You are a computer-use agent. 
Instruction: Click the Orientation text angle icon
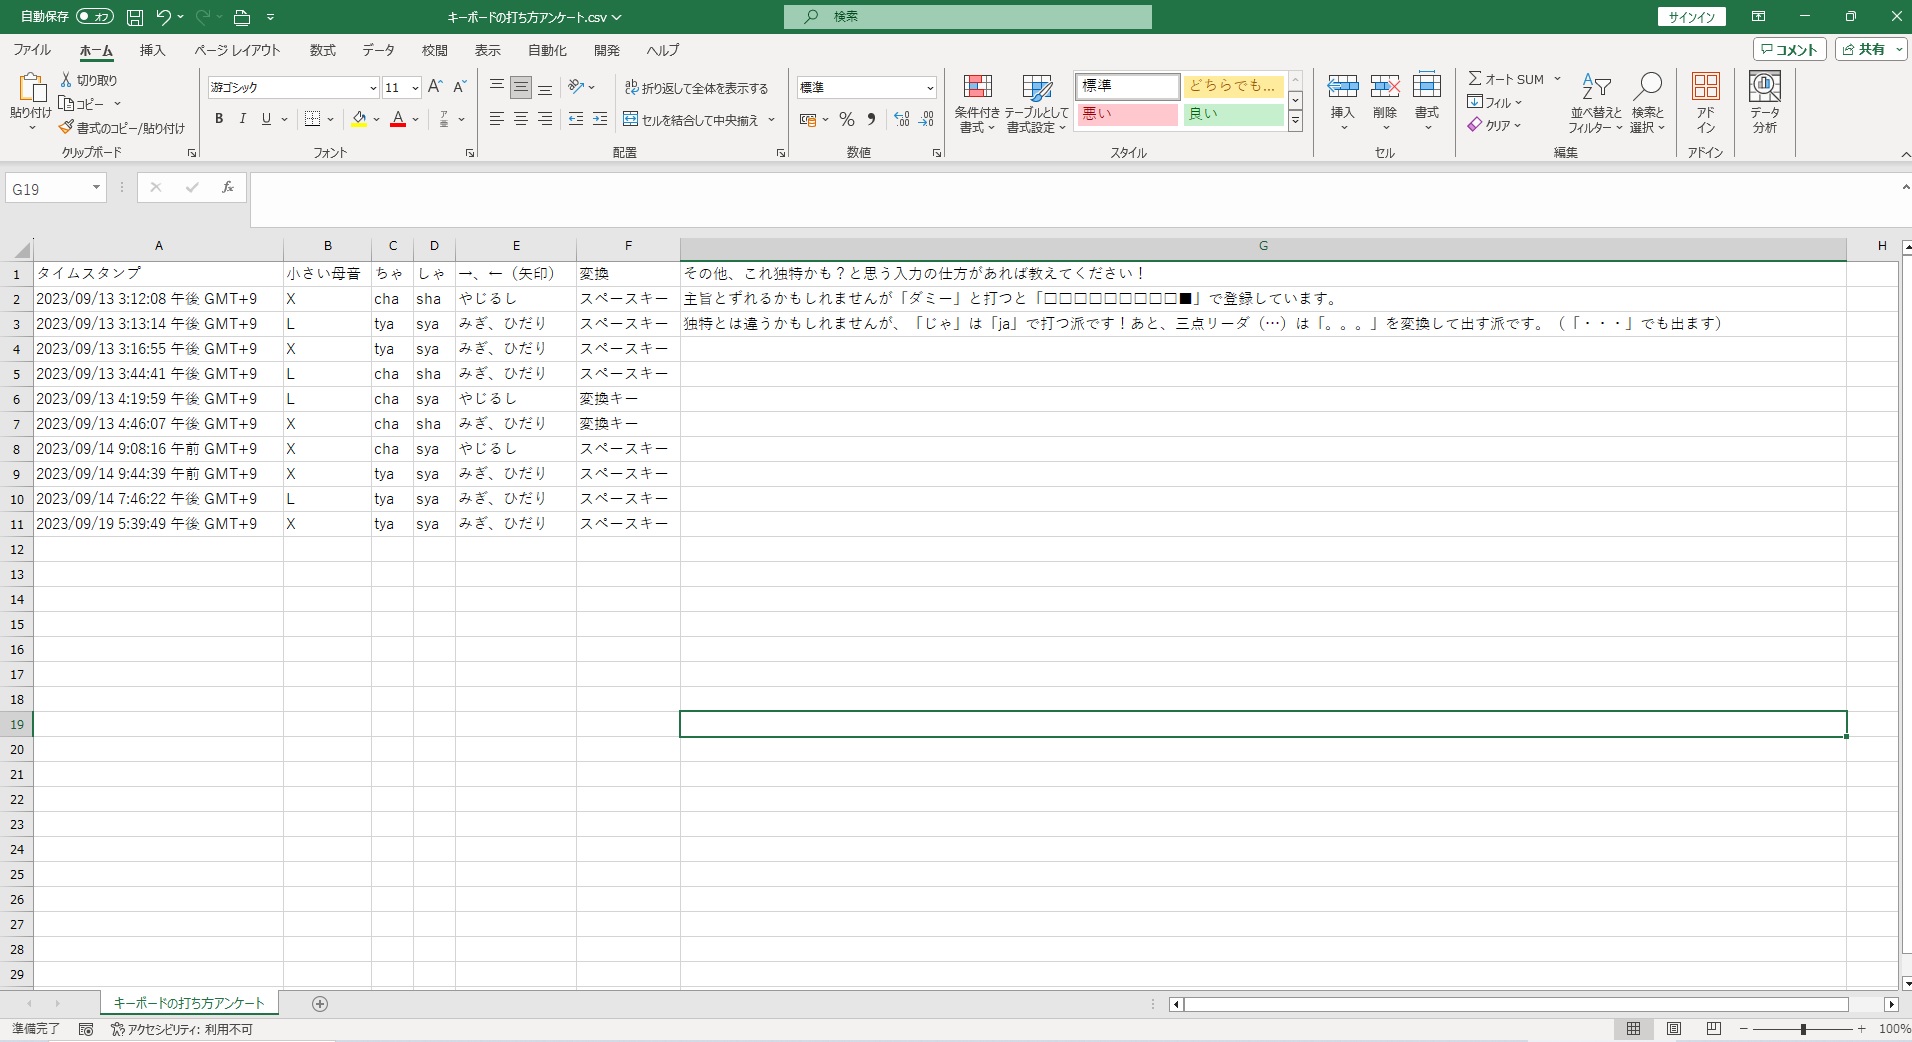[x=576, y=87]
